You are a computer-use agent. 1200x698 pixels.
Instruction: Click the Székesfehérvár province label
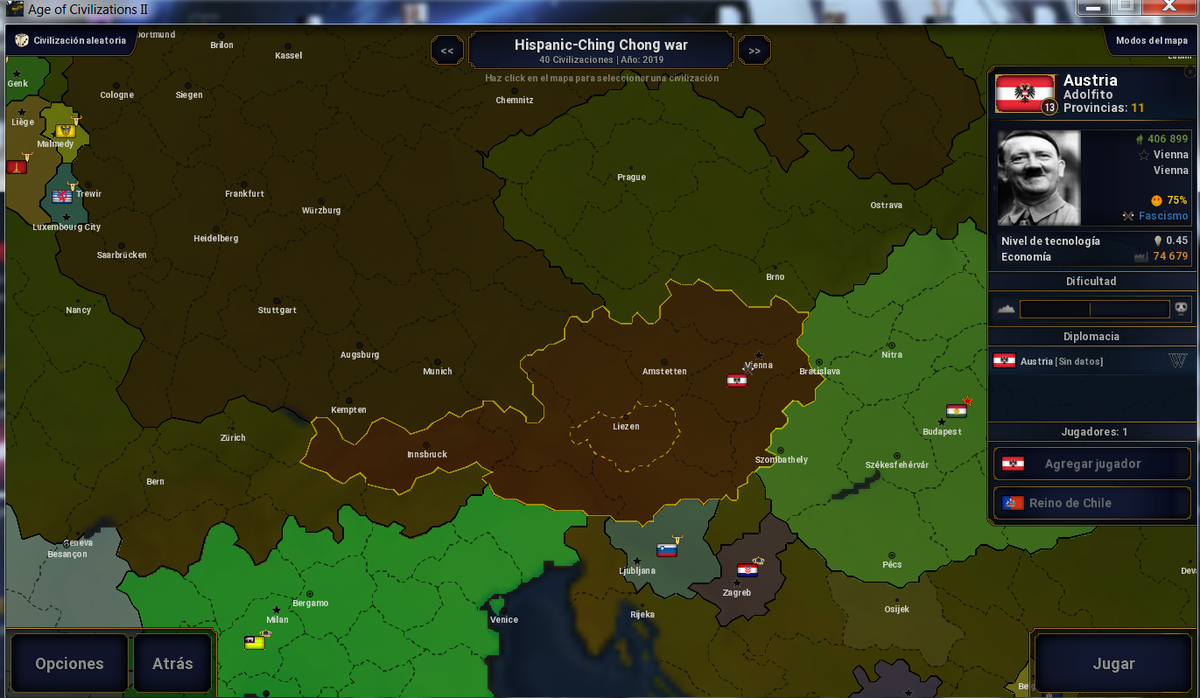[x=897, y=465]
